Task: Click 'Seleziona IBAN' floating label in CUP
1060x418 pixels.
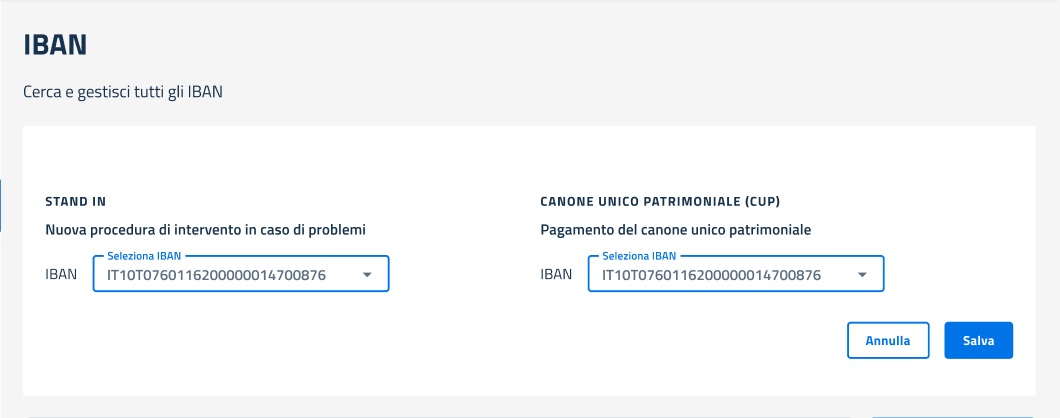Action: click(638, 256)
